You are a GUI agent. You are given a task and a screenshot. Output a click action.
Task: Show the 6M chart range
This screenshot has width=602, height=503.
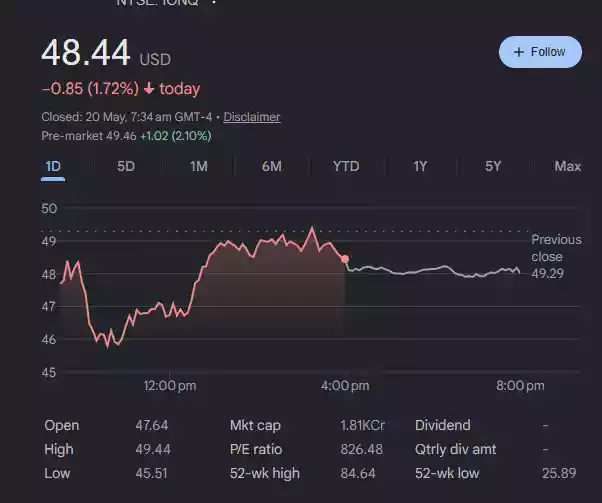271,167
